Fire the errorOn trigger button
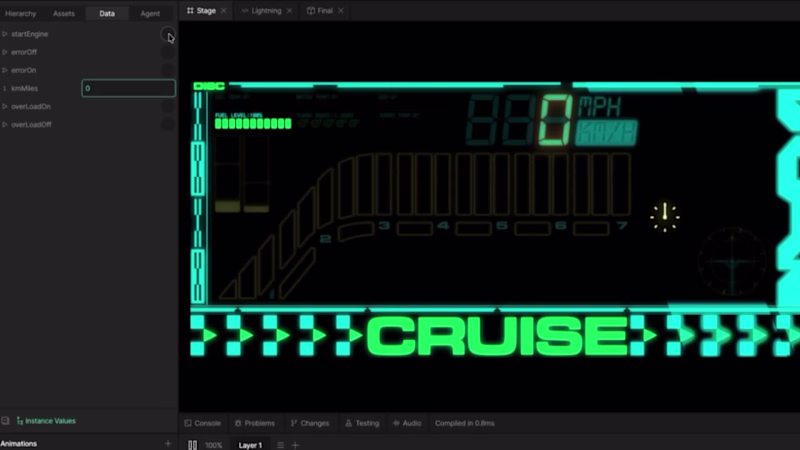This screenshot has width=800, height=450. click(x=167, y=70)
